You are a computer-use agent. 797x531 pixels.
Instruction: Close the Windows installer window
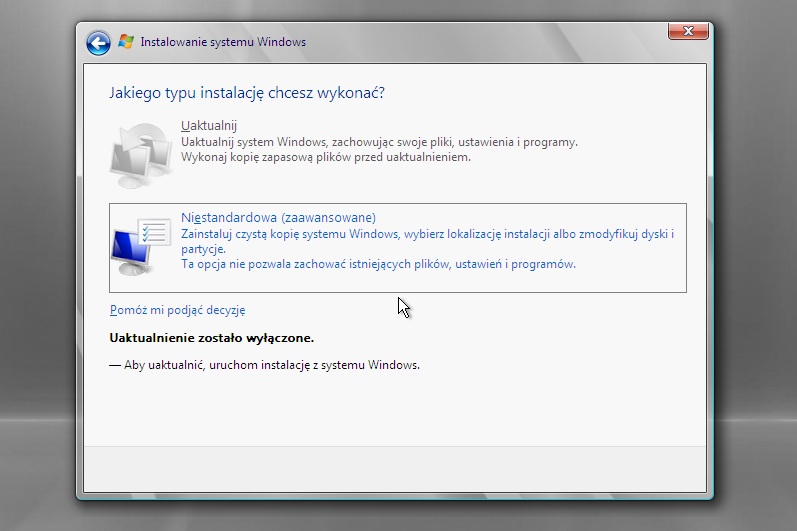(x=688, y=31)
